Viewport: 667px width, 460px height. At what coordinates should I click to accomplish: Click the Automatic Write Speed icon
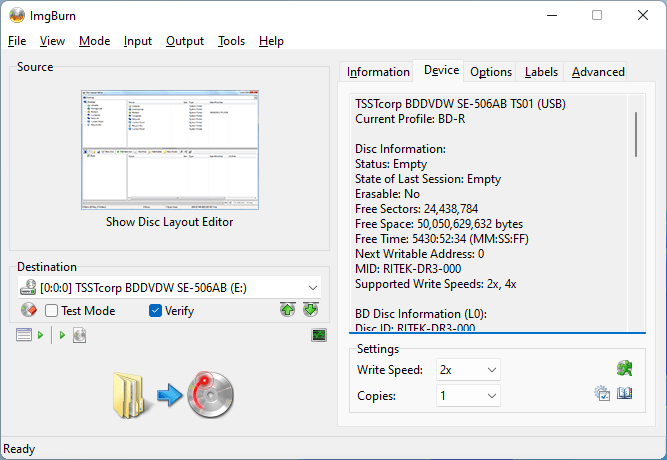tap(624, 369)
